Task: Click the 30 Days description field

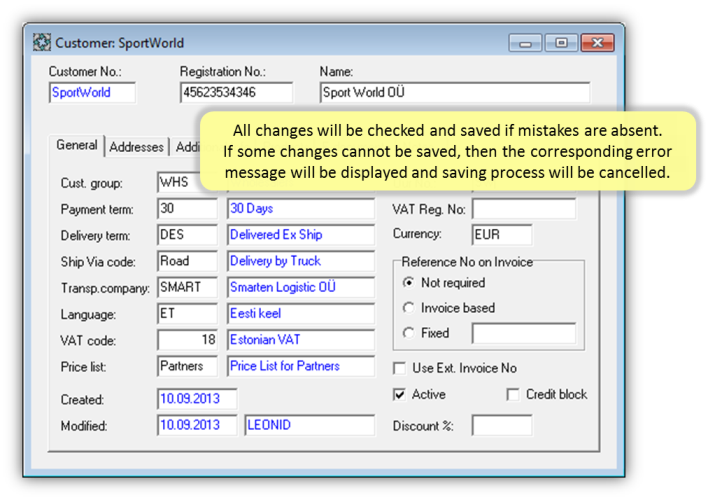Action: point(301,209)
